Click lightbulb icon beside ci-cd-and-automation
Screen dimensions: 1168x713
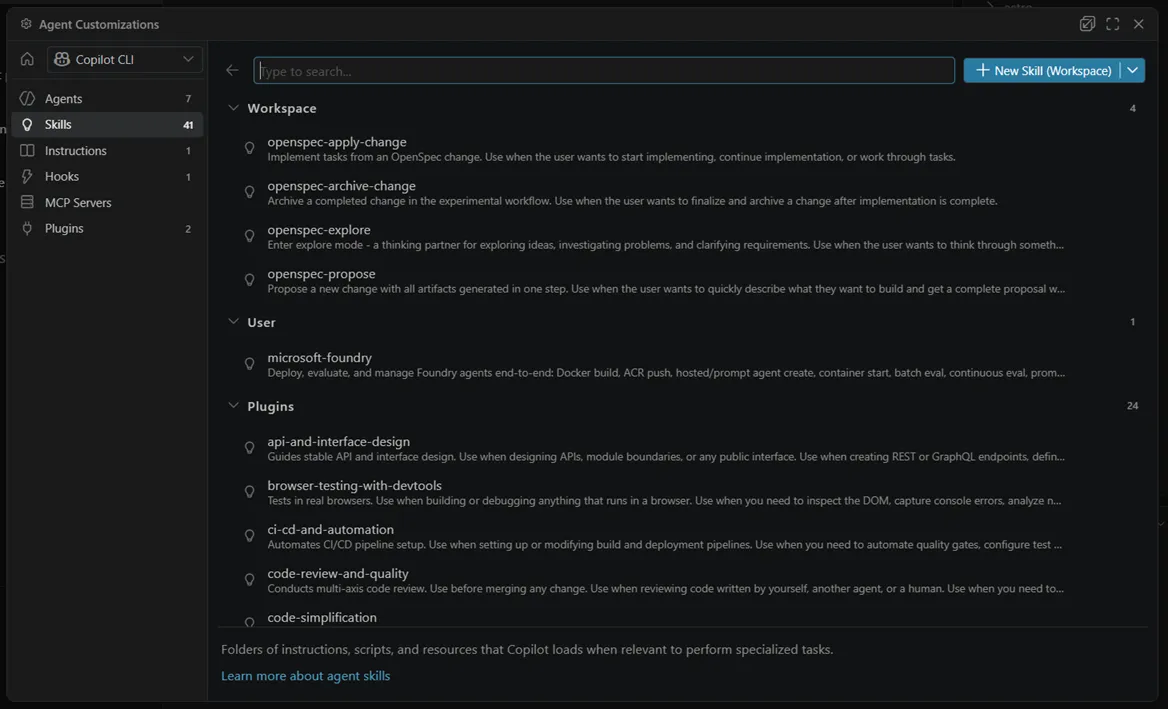[250, 536]
